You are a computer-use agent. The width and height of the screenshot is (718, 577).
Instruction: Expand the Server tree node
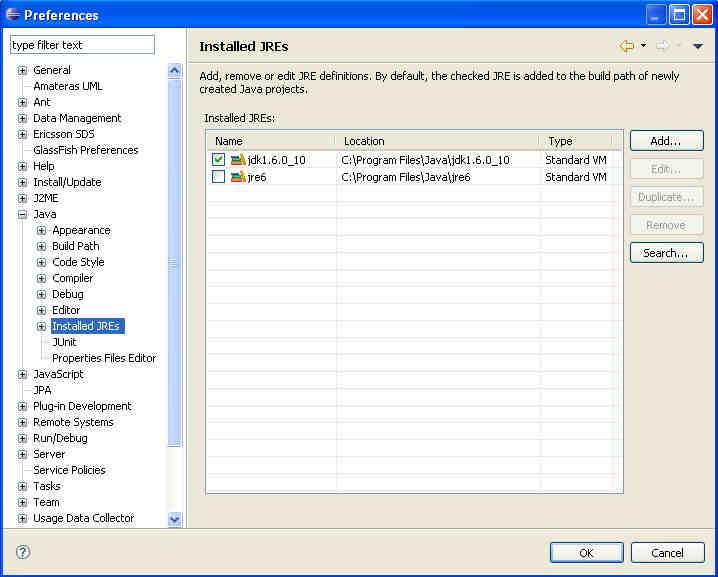pos(22,455)
